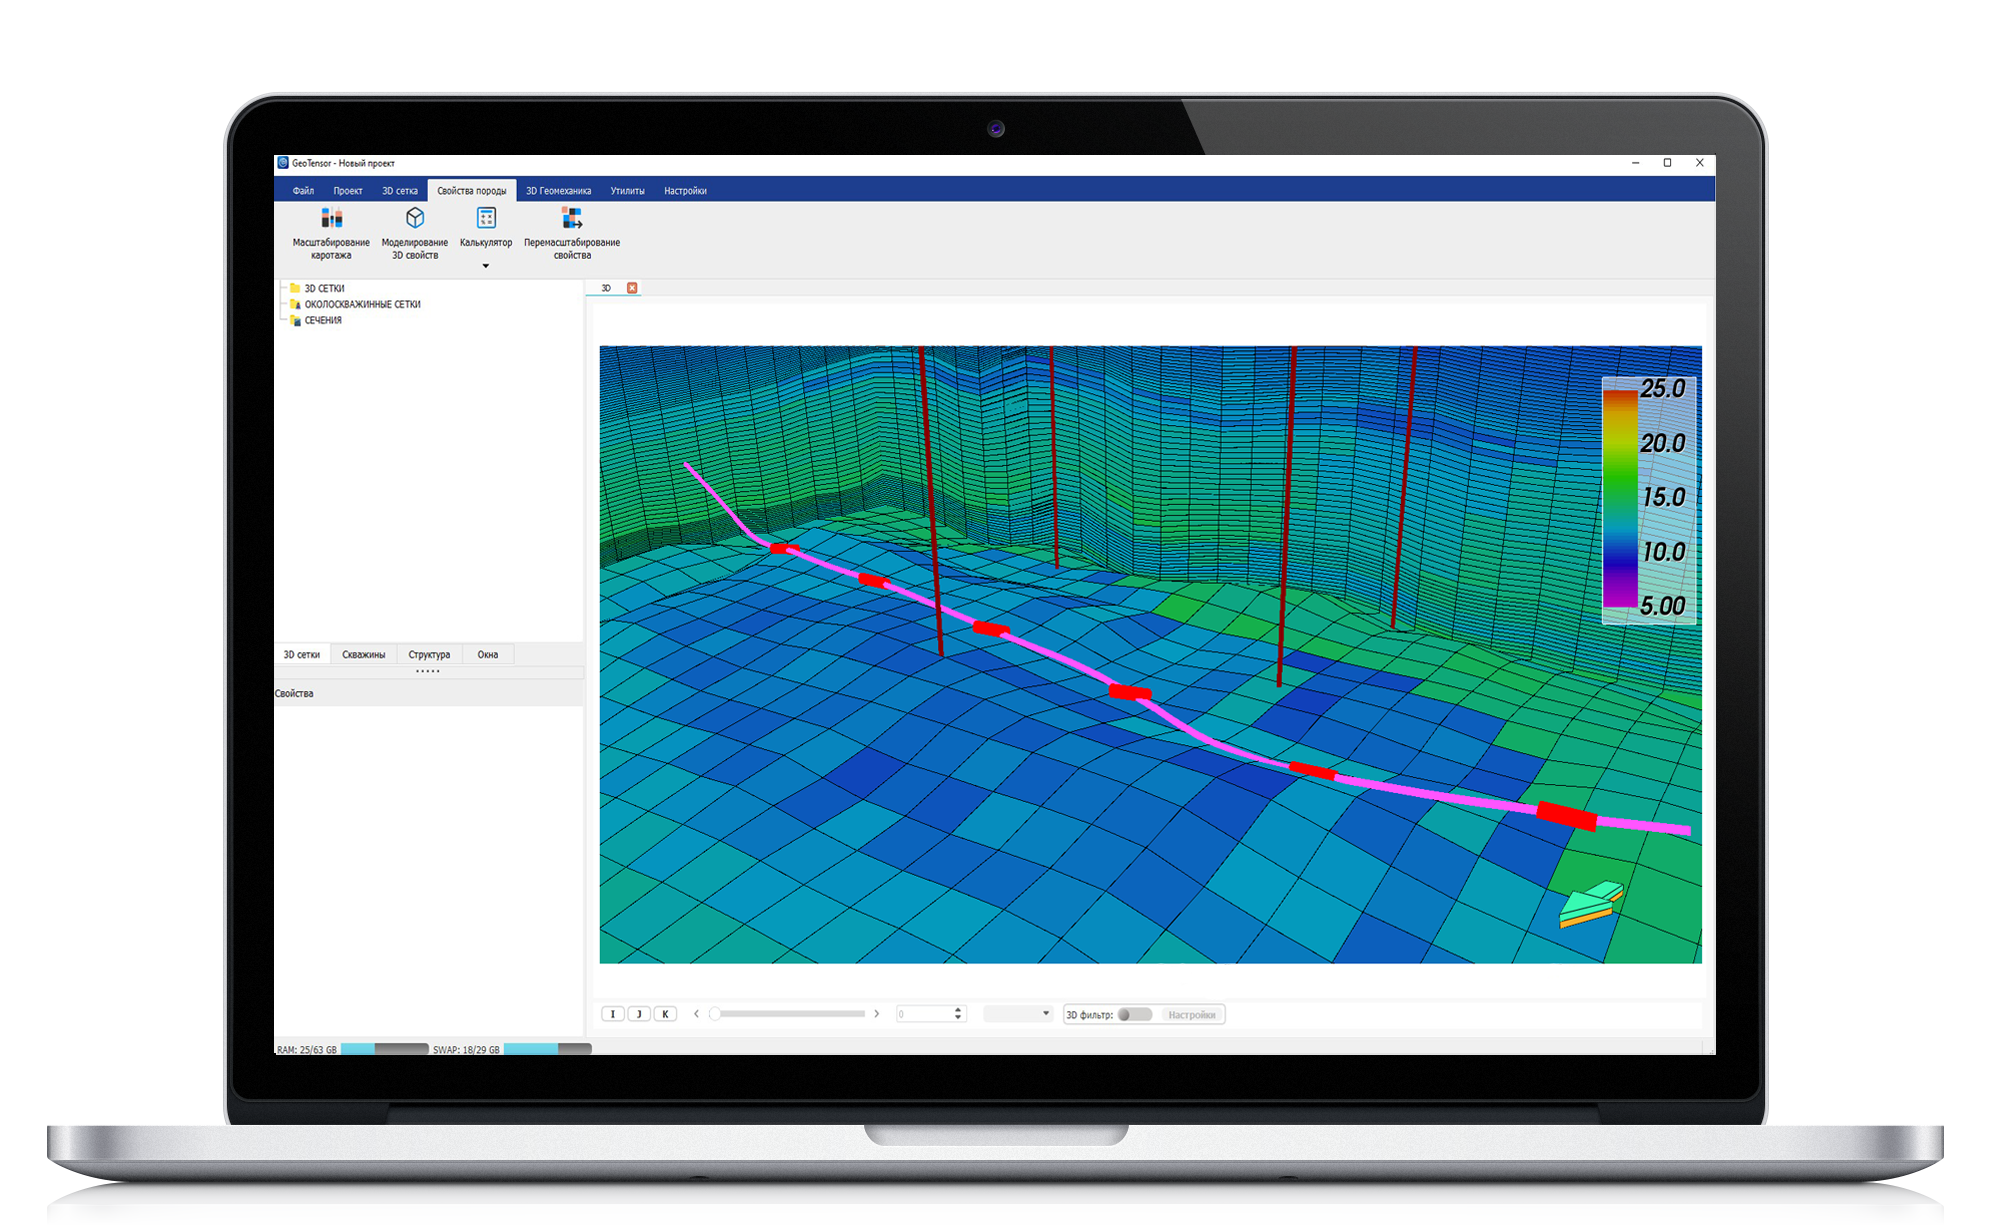
Task: Switch to the 3D сетка ribbon tab
Action: 400,191
